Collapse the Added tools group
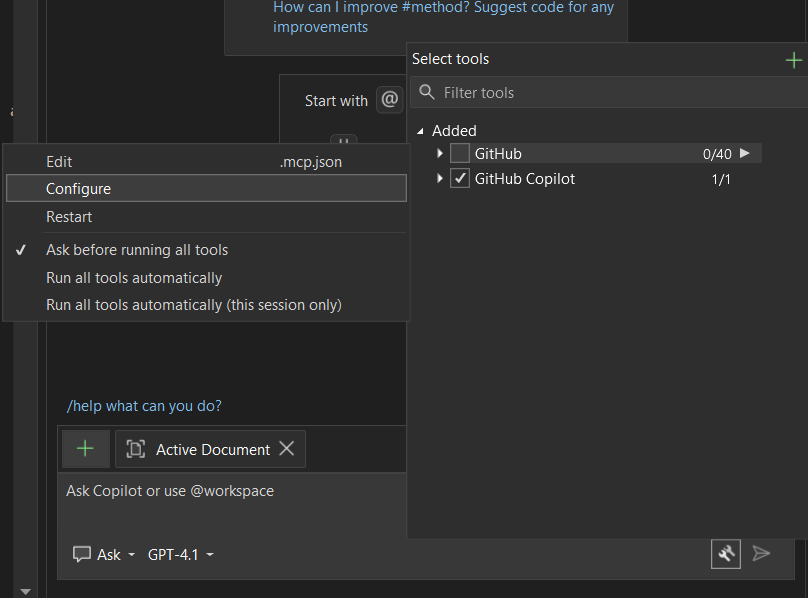 pyautogui.click(x=422, y=130)
